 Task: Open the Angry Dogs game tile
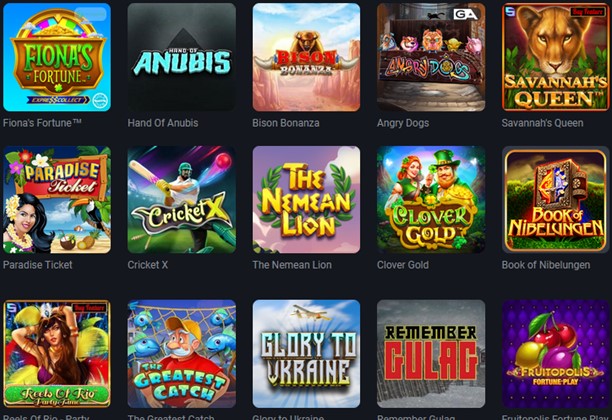click(x=431, y=57)
